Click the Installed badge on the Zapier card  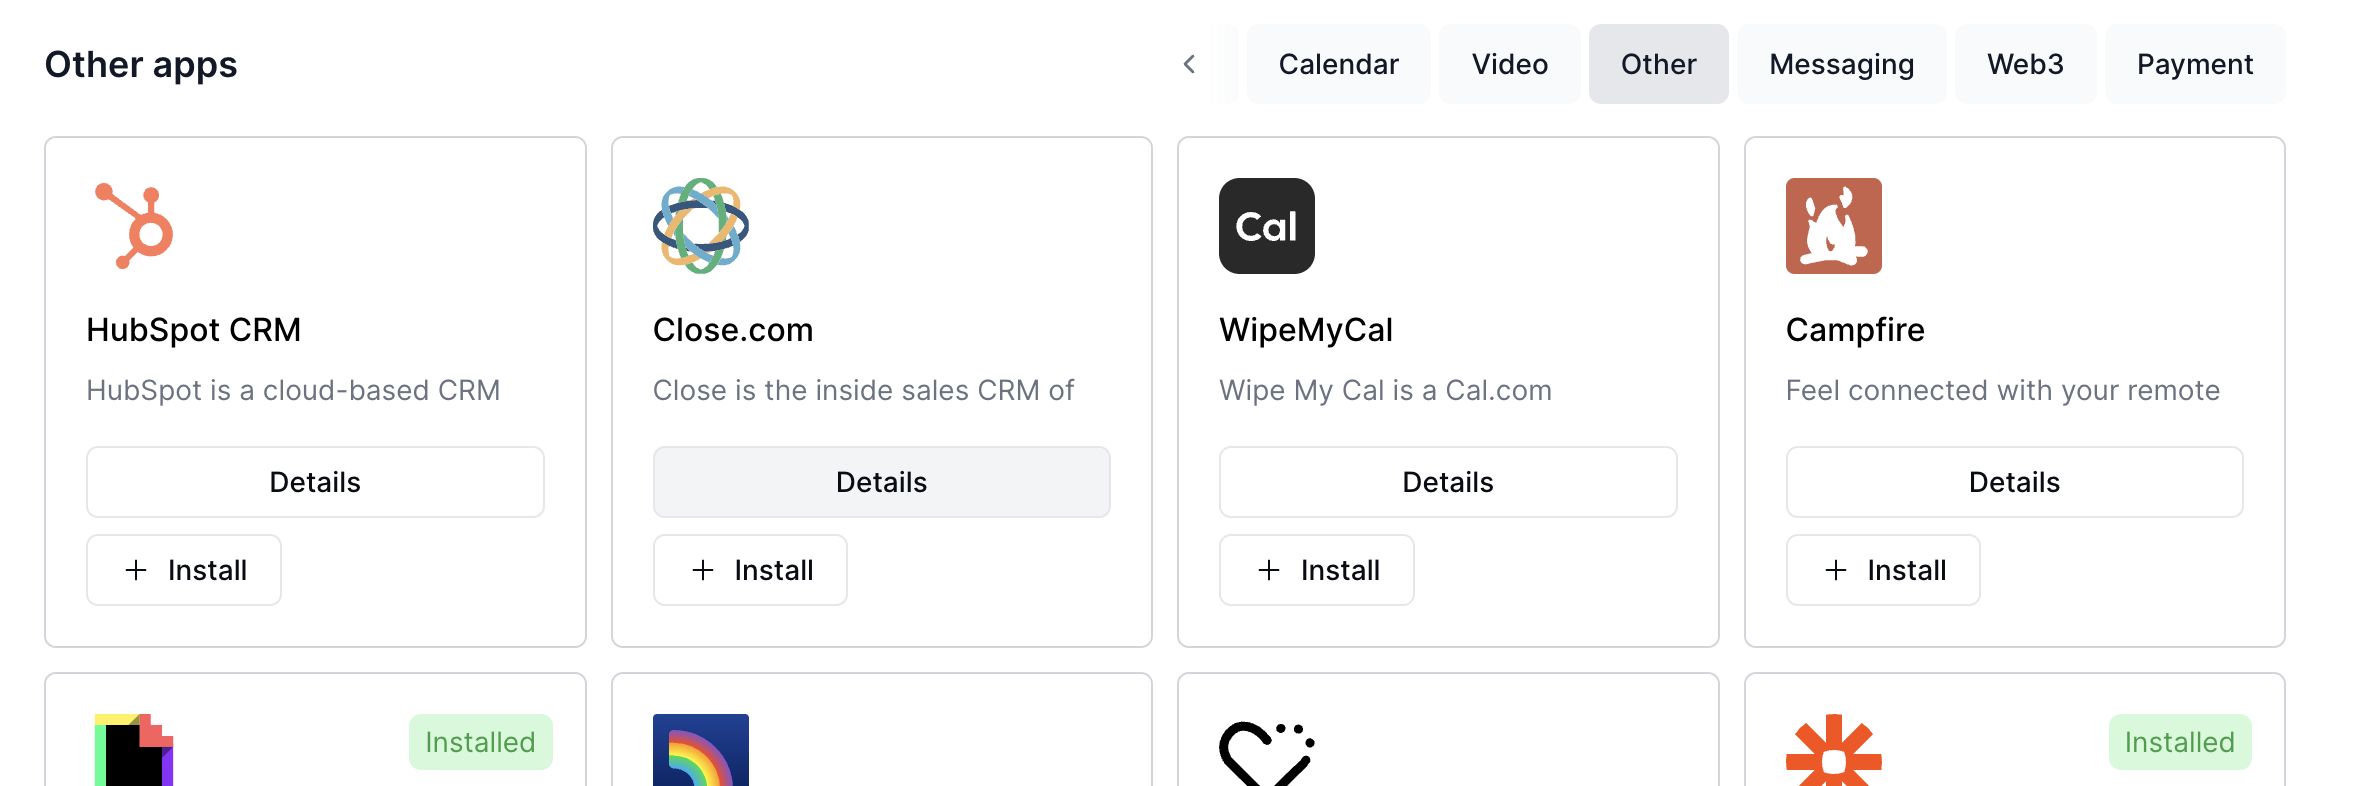click(x=2179, y=742)
